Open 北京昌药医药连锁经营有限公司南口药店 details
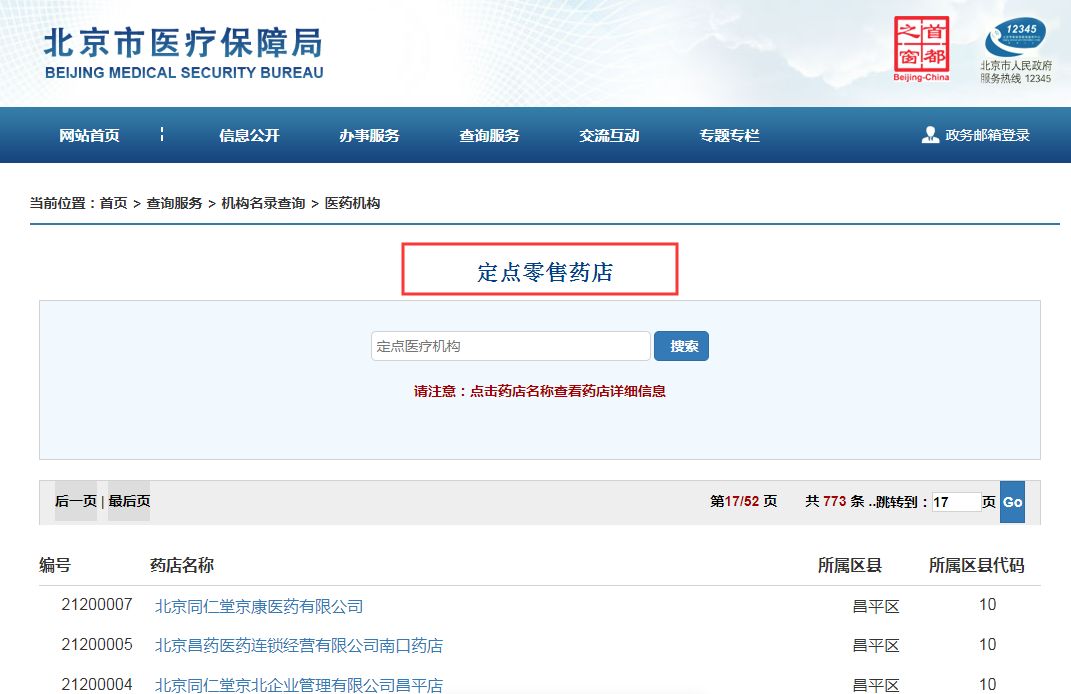This screenshot has height=694, width=1071. pos(298,646)
